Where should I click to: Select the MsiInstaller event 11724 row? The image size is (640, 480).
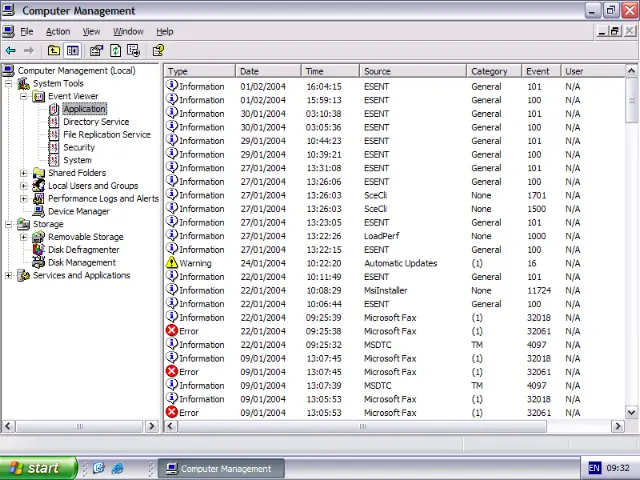coord(394,290)
